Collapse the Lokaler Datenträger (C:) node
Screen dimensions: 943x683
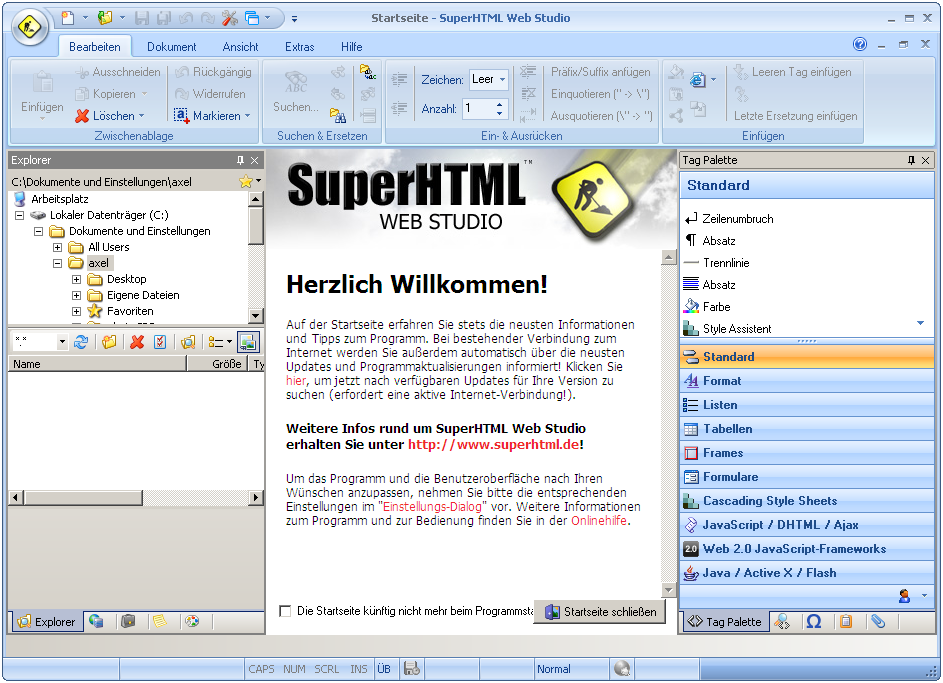19,215
